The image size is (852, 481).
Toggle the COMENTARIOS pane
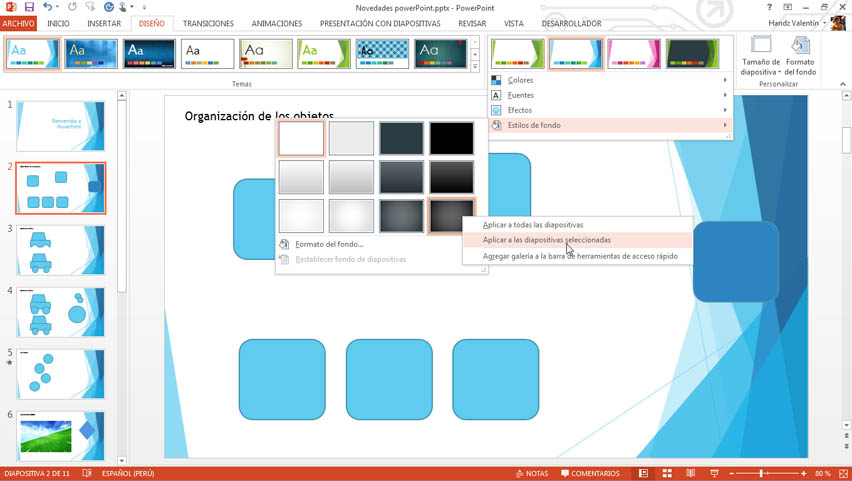point(590,473)
